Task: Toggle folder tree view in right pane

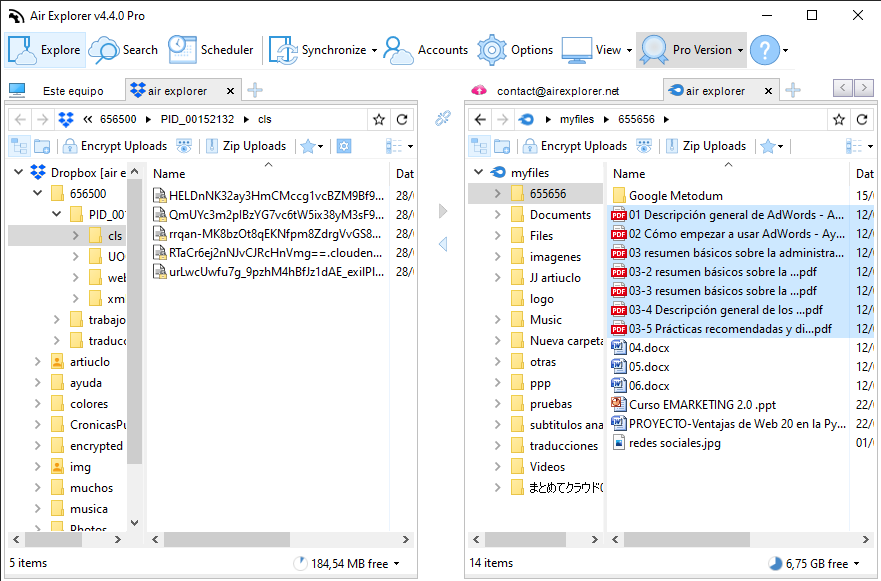Action: point(479,146)
